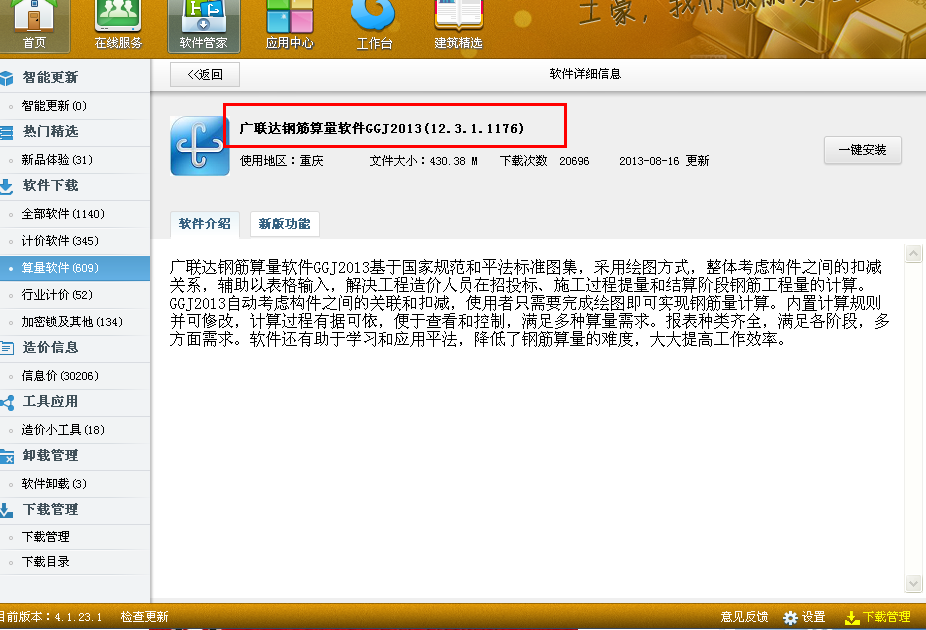Open the 工作台 workbench icon
Viewport: 926px width, 630px height.
coord(373,25)
